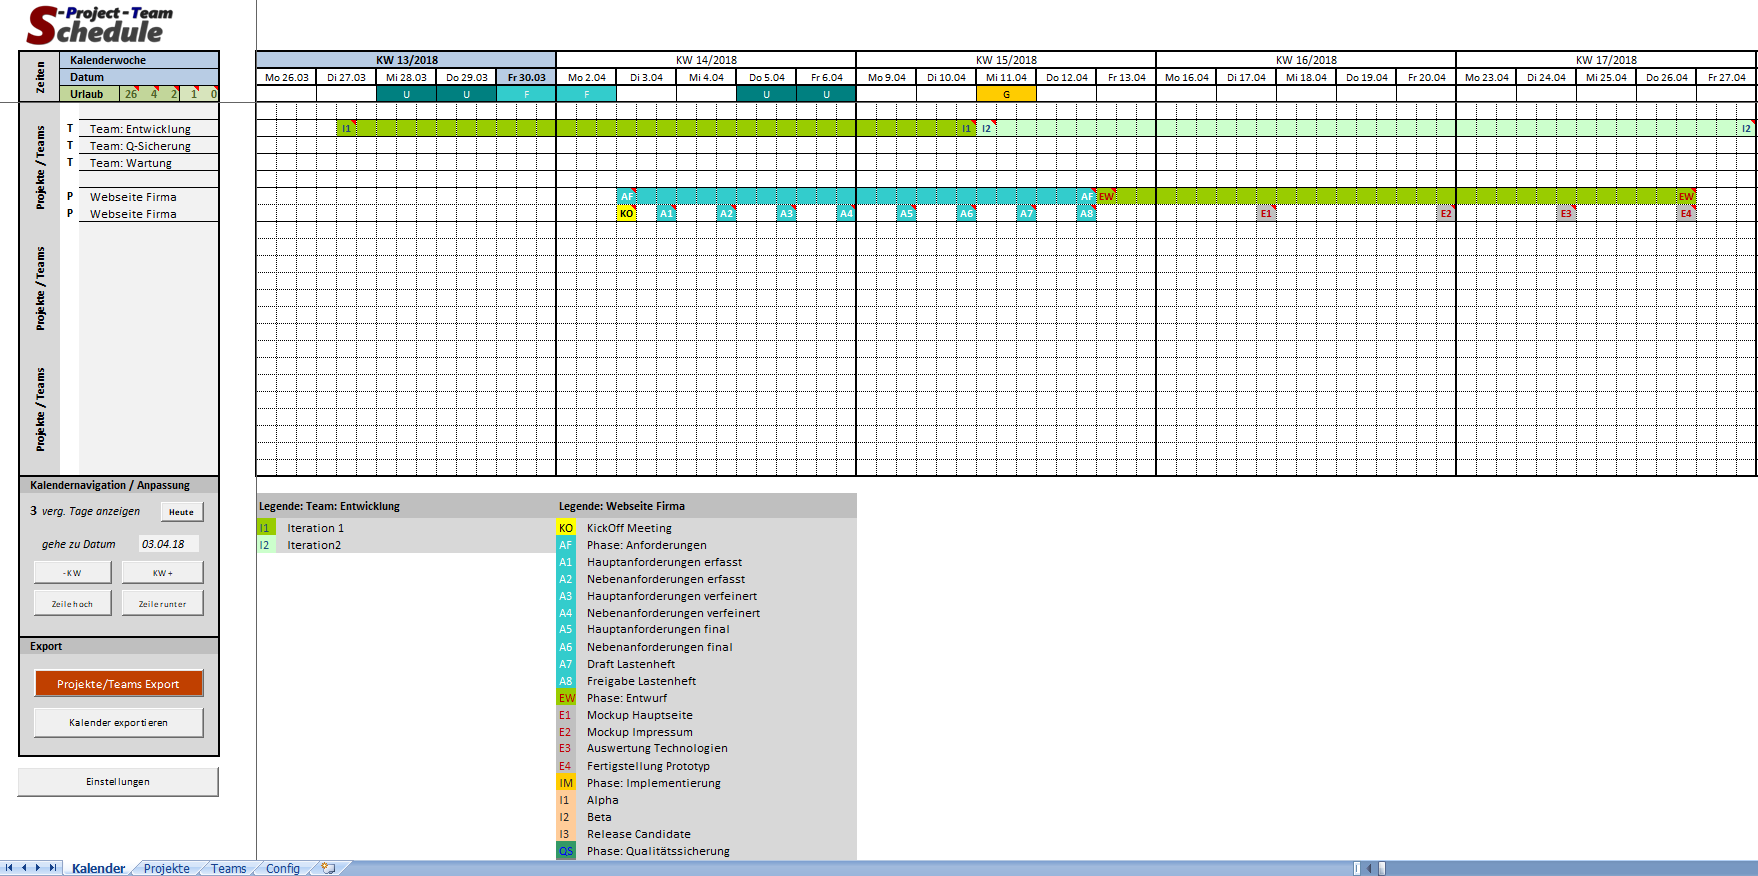Select the KW 15/2018 week header
Image resolution: width=1758 pixels, height=876 pixels.
click(1006, 60)
